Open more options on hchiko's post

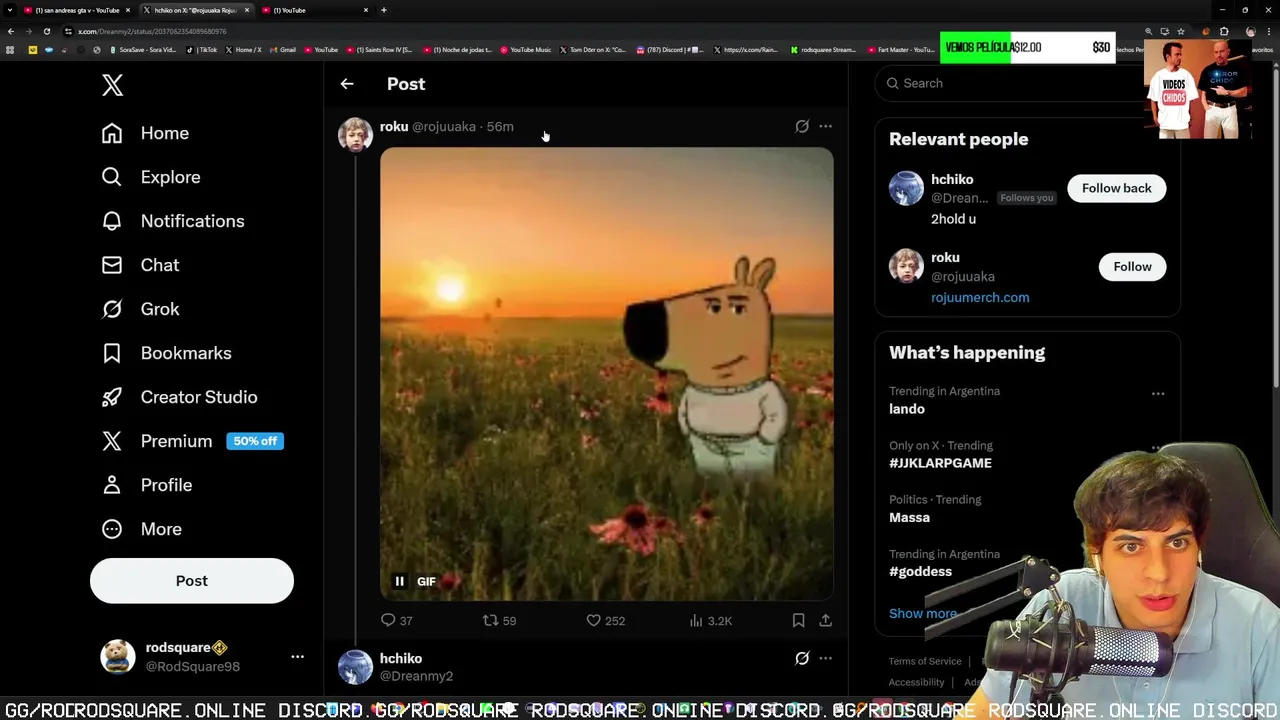click(x=825, y=658)
